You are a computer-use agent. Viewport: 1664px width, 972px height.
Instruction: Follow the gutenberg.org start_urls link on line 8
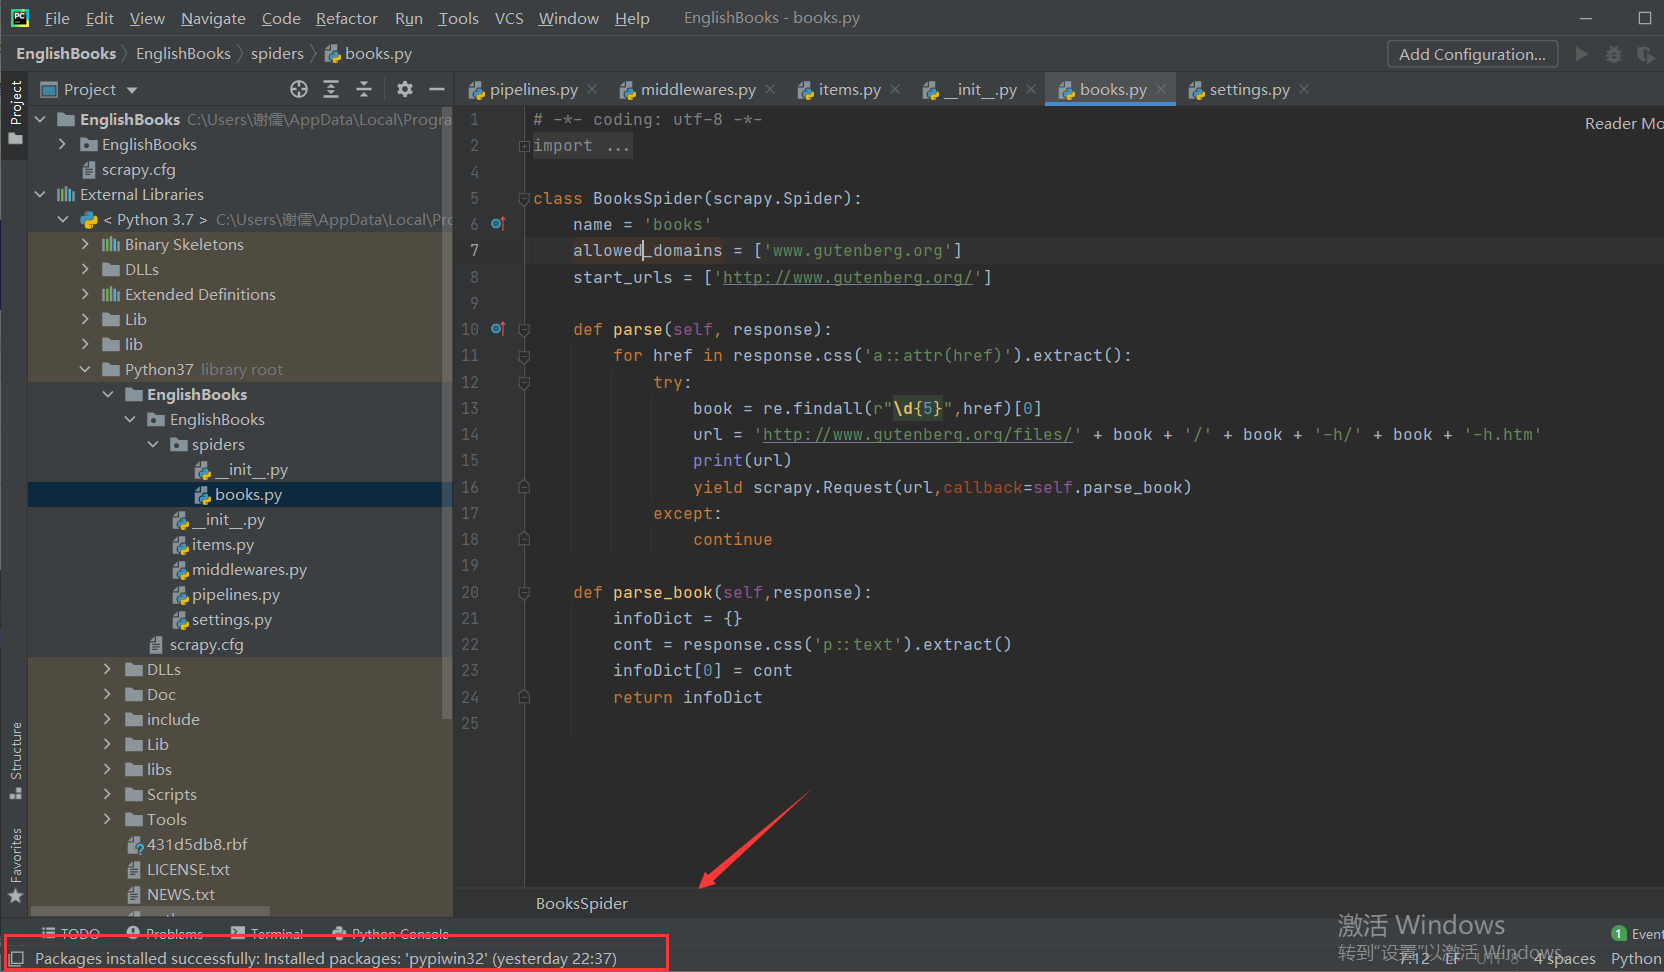pos(848,277)
